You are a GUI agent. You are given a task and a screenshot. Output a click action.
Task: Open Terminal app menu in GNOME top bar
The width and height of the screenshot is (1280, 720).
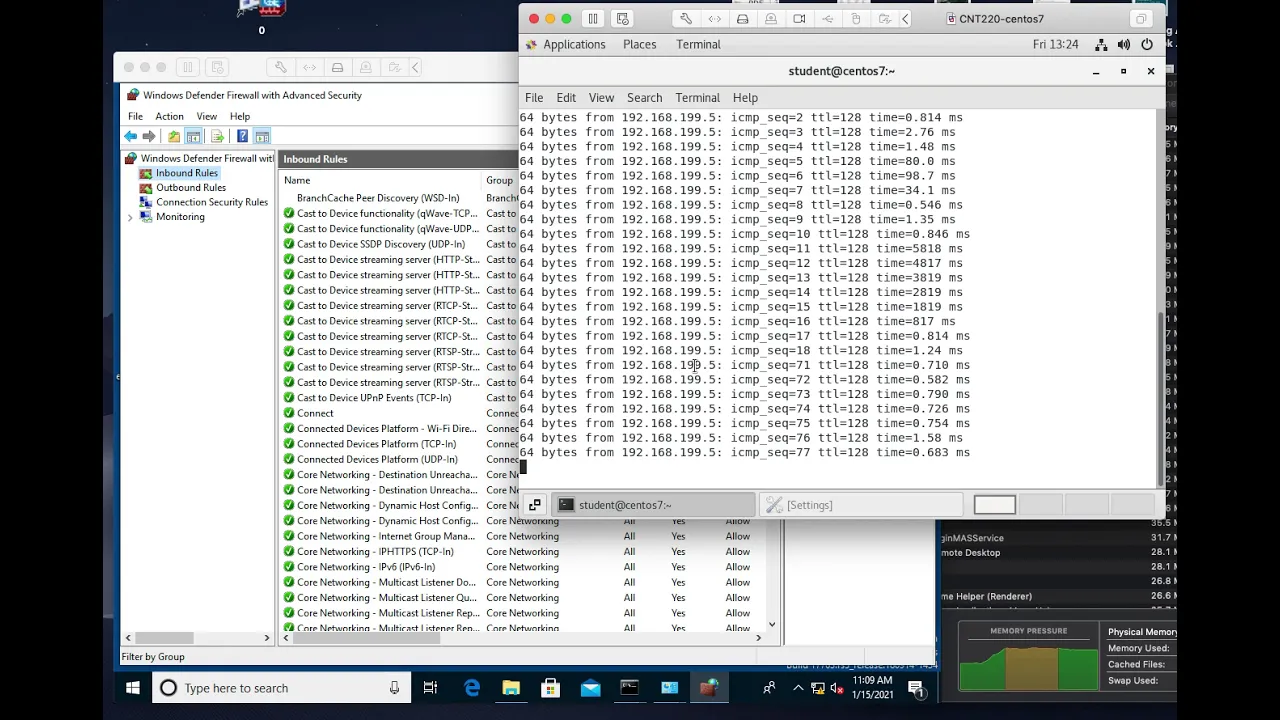tap(698, 44)
